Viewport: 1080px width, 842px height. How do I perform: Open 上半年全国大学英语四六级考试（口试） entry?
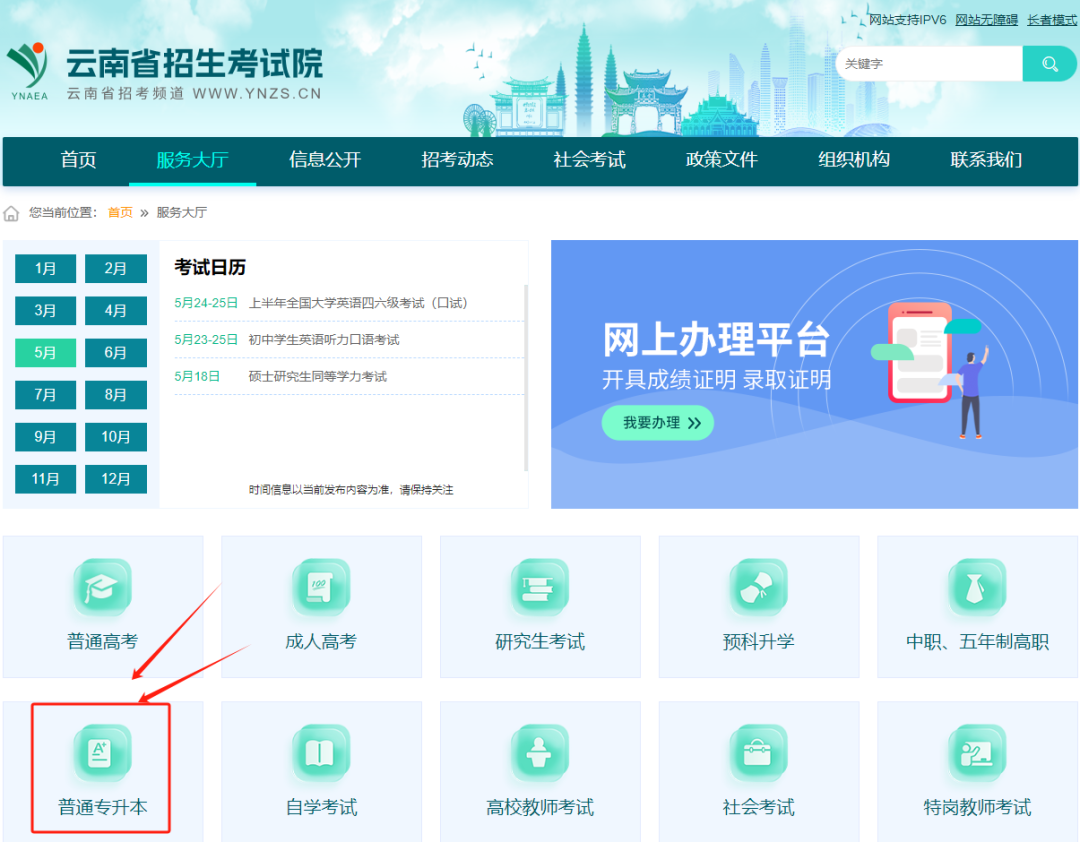[357, 303]
